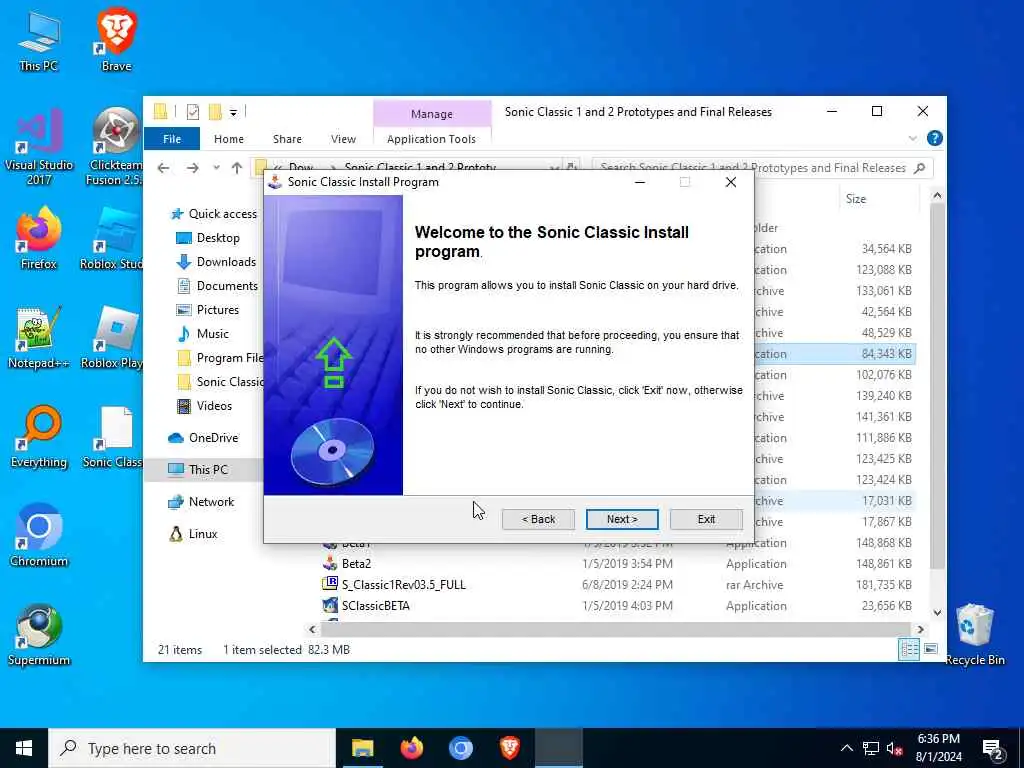Click the Brave taskbar icon

(510, 748)
